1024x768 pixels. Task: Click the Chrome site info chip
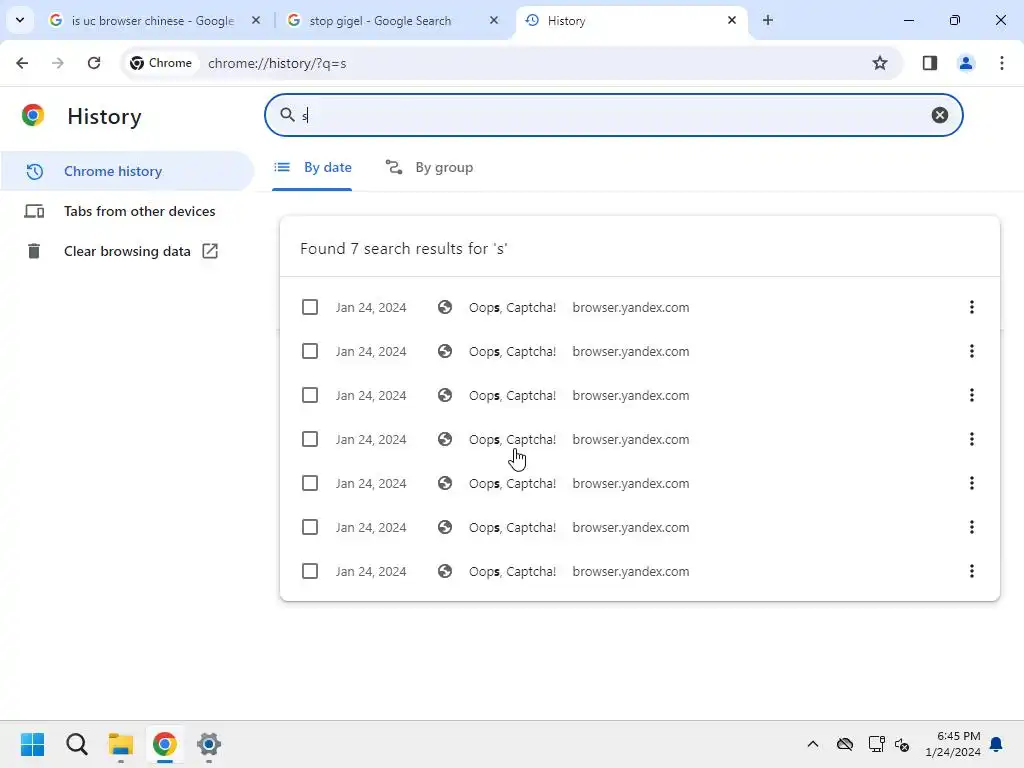(161, 63)
